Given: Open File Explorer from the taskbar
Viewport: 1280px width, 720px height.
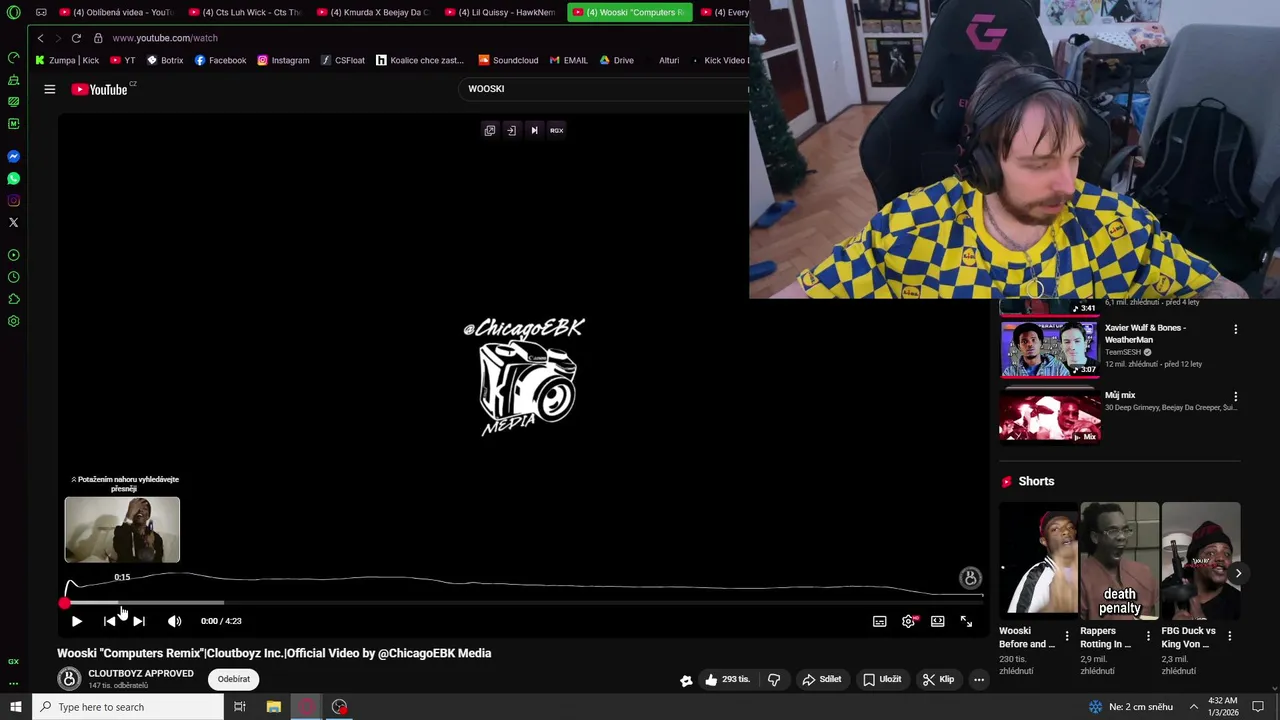Looking at the screenshot, I should pos(273,707).
